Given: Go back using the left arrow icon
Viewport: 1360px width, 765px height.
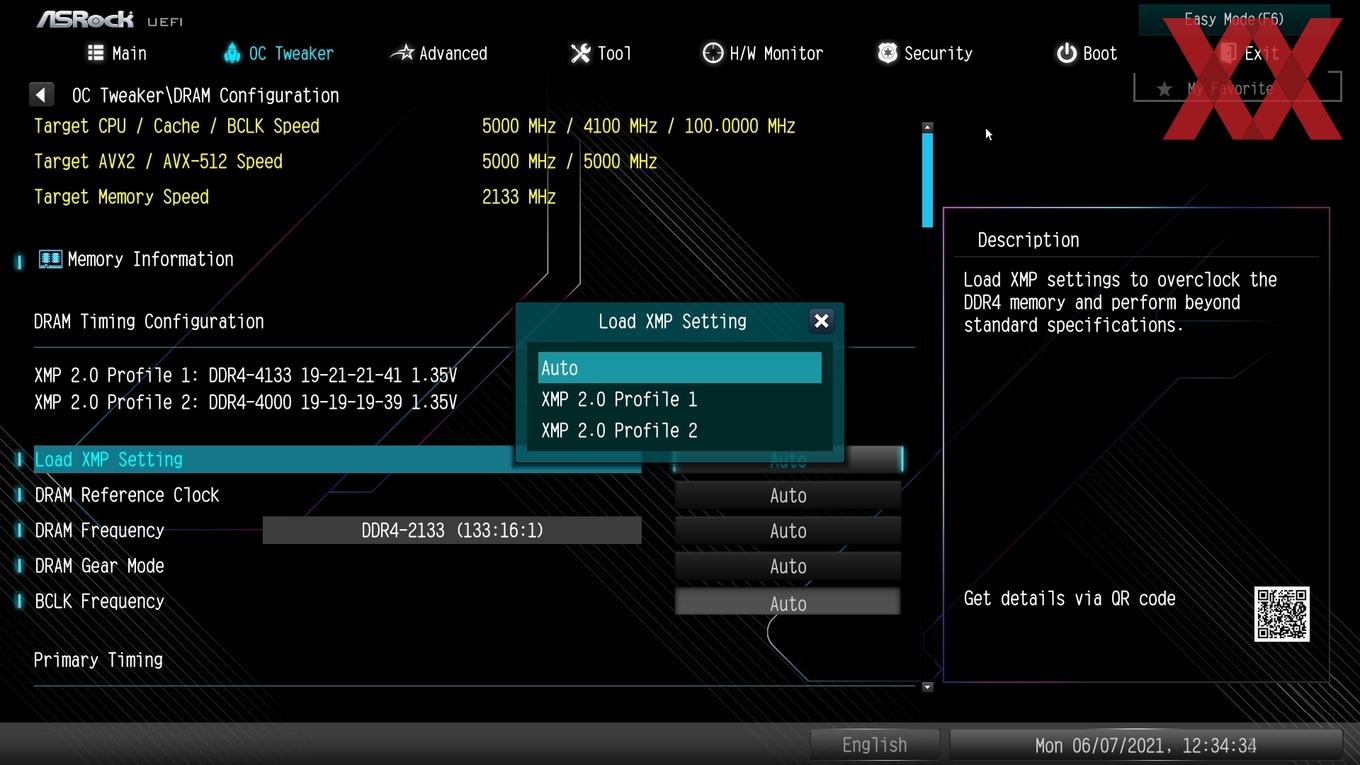Looking at the screenshot, I should 41,95.
